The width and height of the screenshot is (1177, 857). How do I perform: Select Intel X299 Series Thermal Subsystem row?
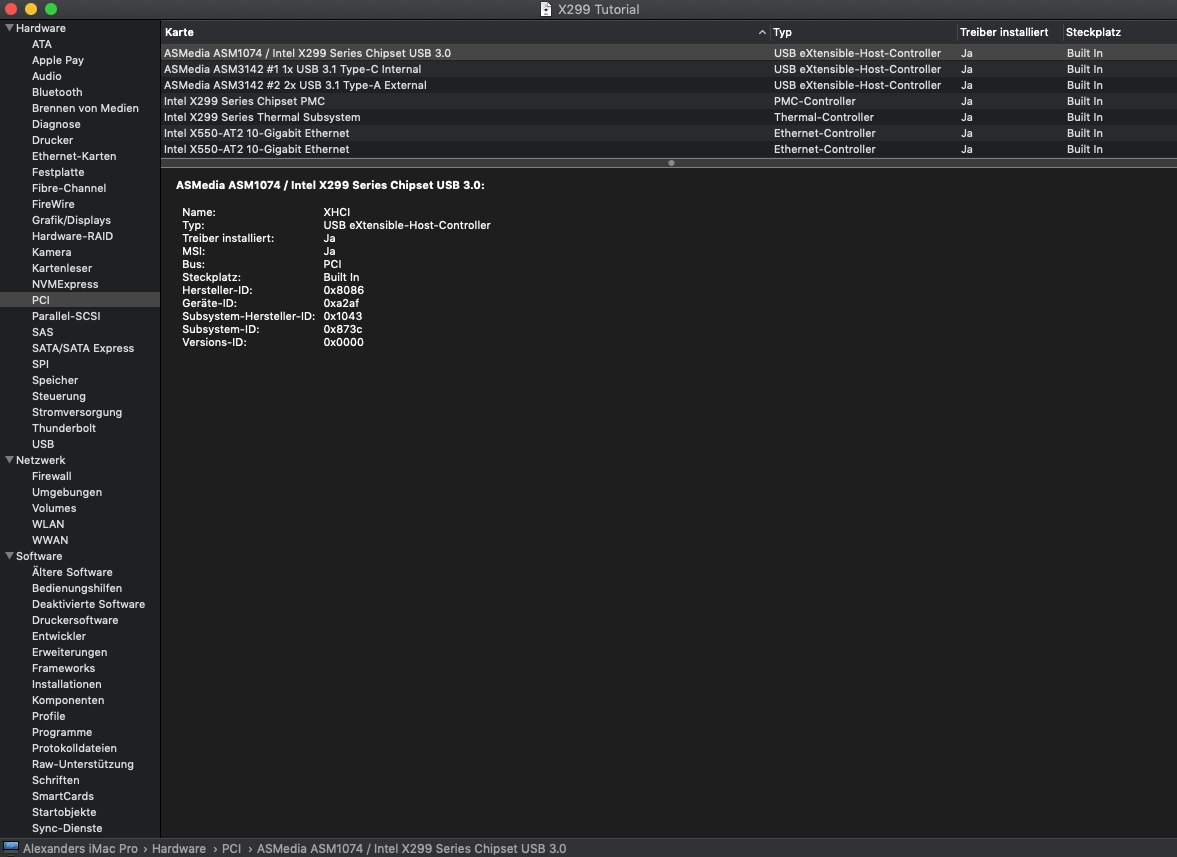click(x=670, y=117)
